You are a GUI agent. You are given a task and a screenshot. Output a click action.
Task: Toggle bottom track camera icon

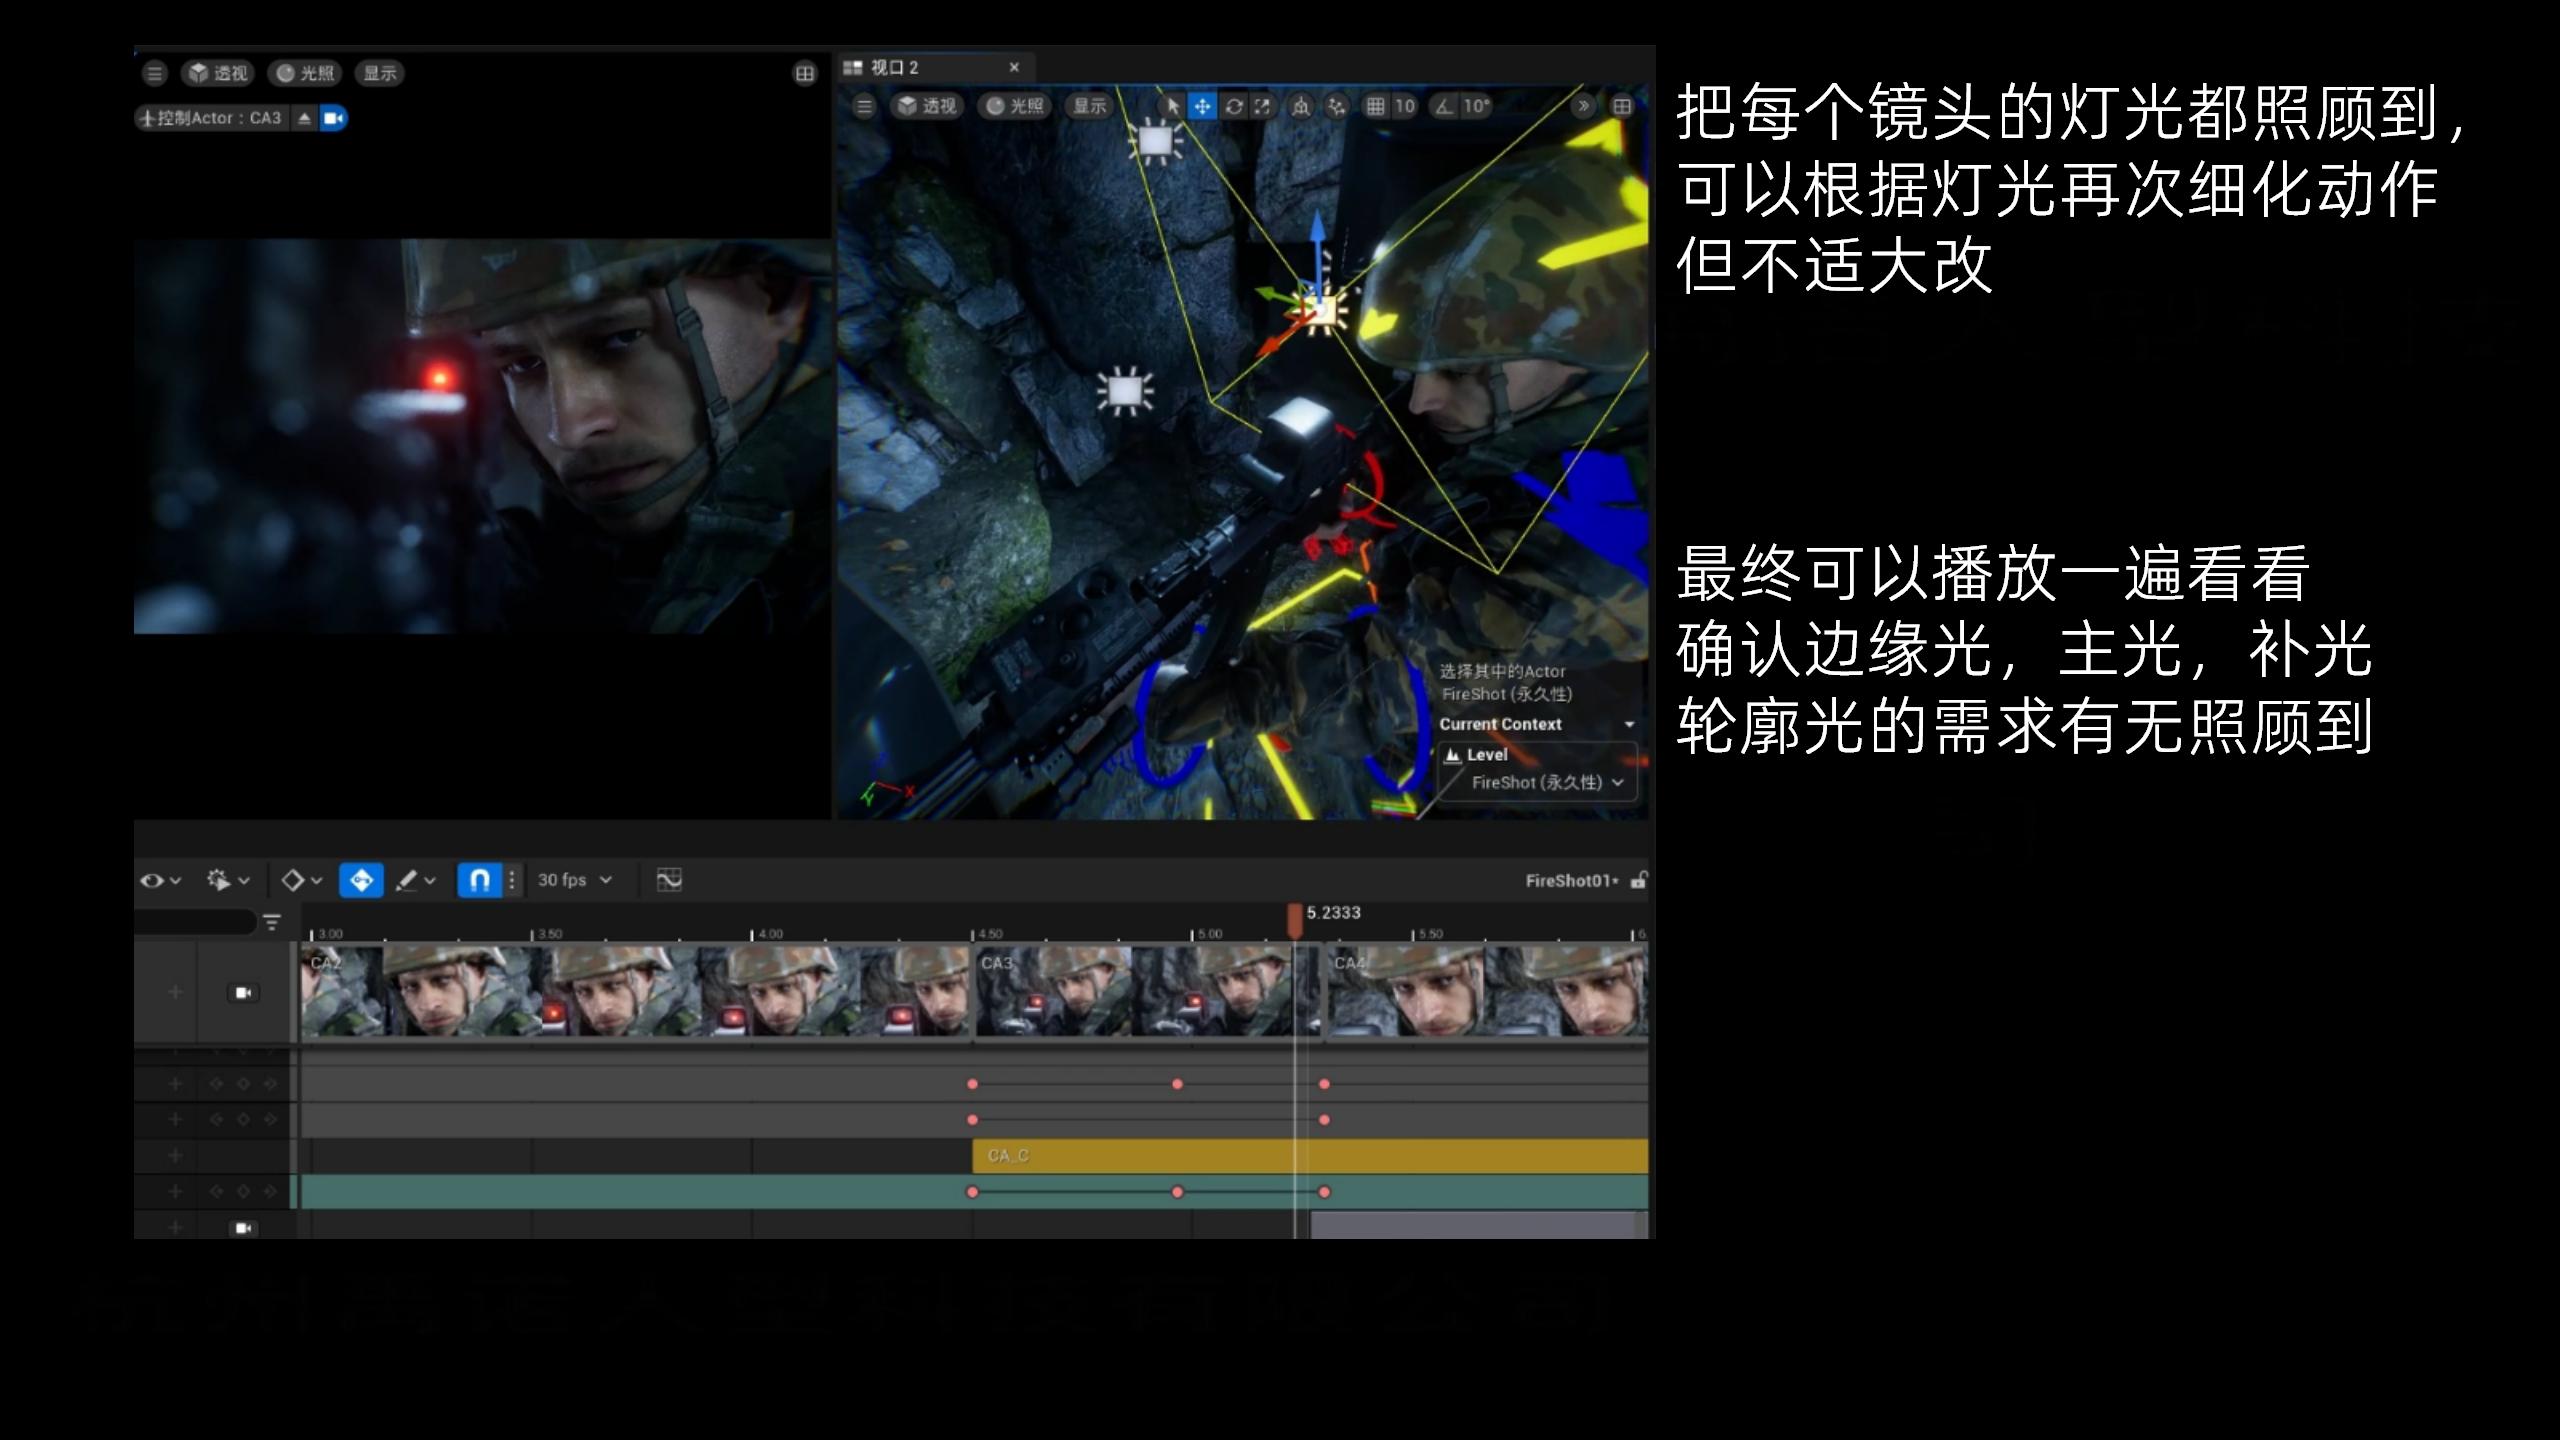coord(243,1228)
